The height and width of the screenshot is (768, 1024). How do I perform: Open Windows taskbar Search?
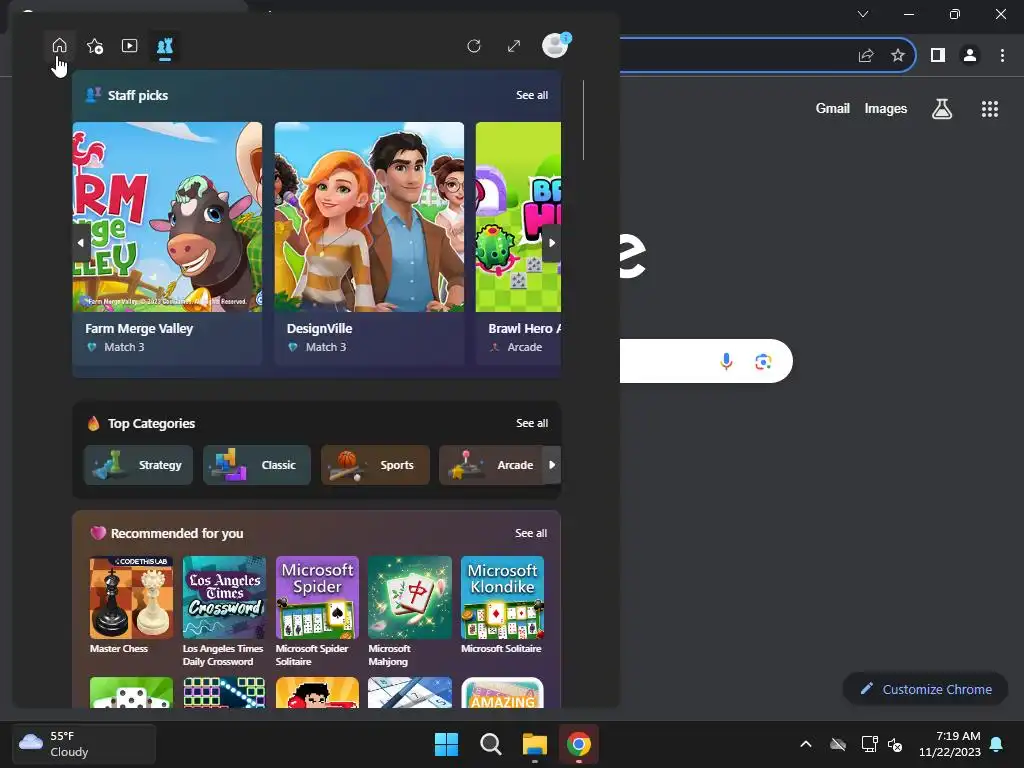[490, 744]
